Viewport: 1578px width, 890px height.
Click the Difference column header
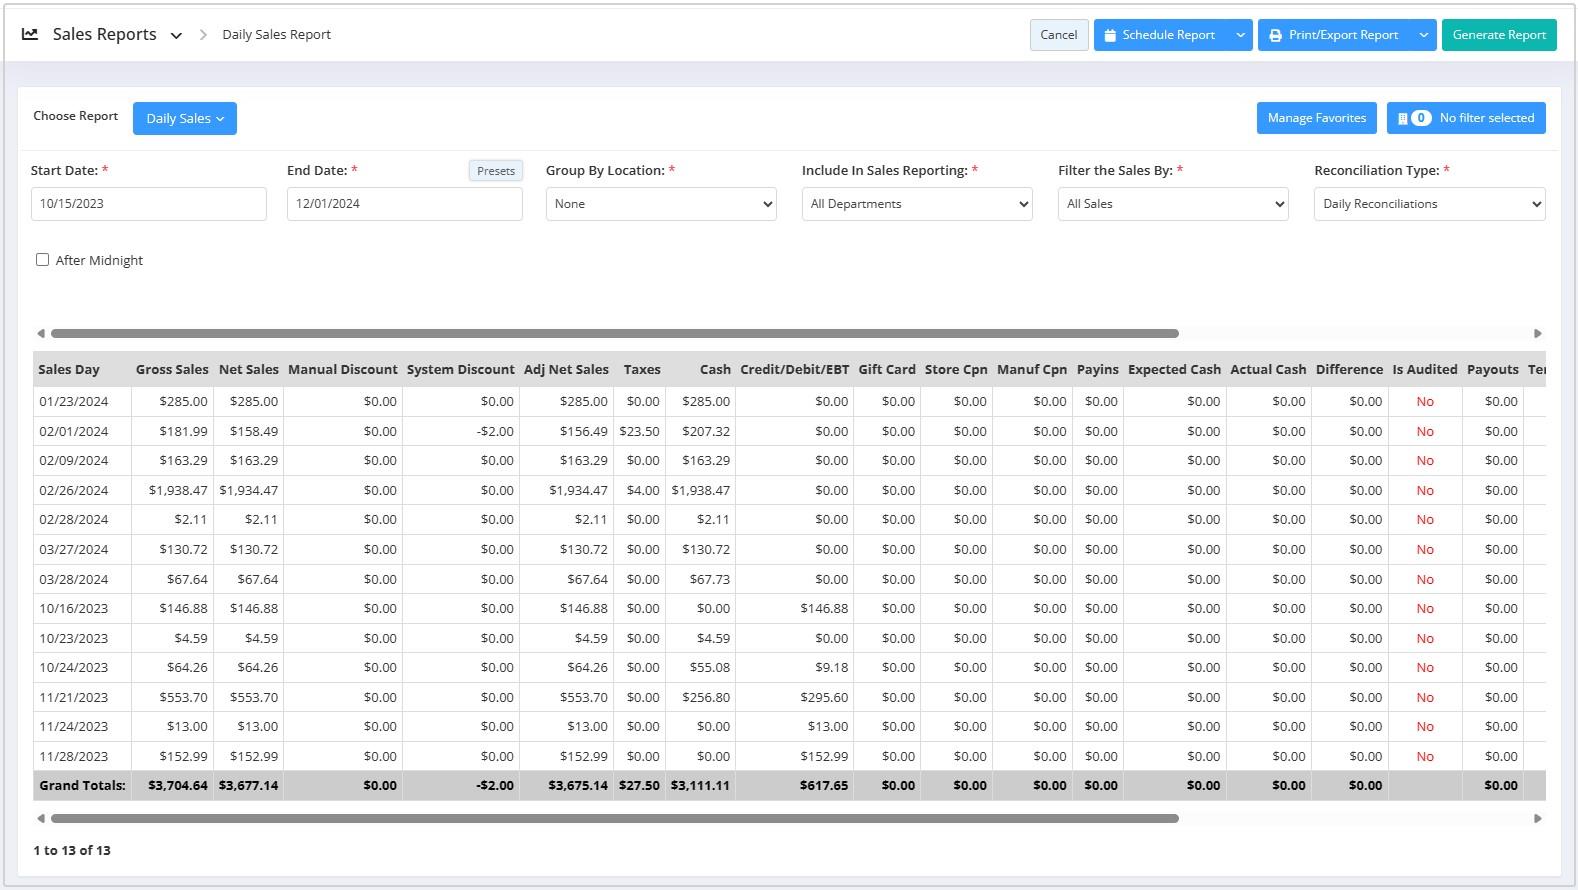[x=1349, y=369]
